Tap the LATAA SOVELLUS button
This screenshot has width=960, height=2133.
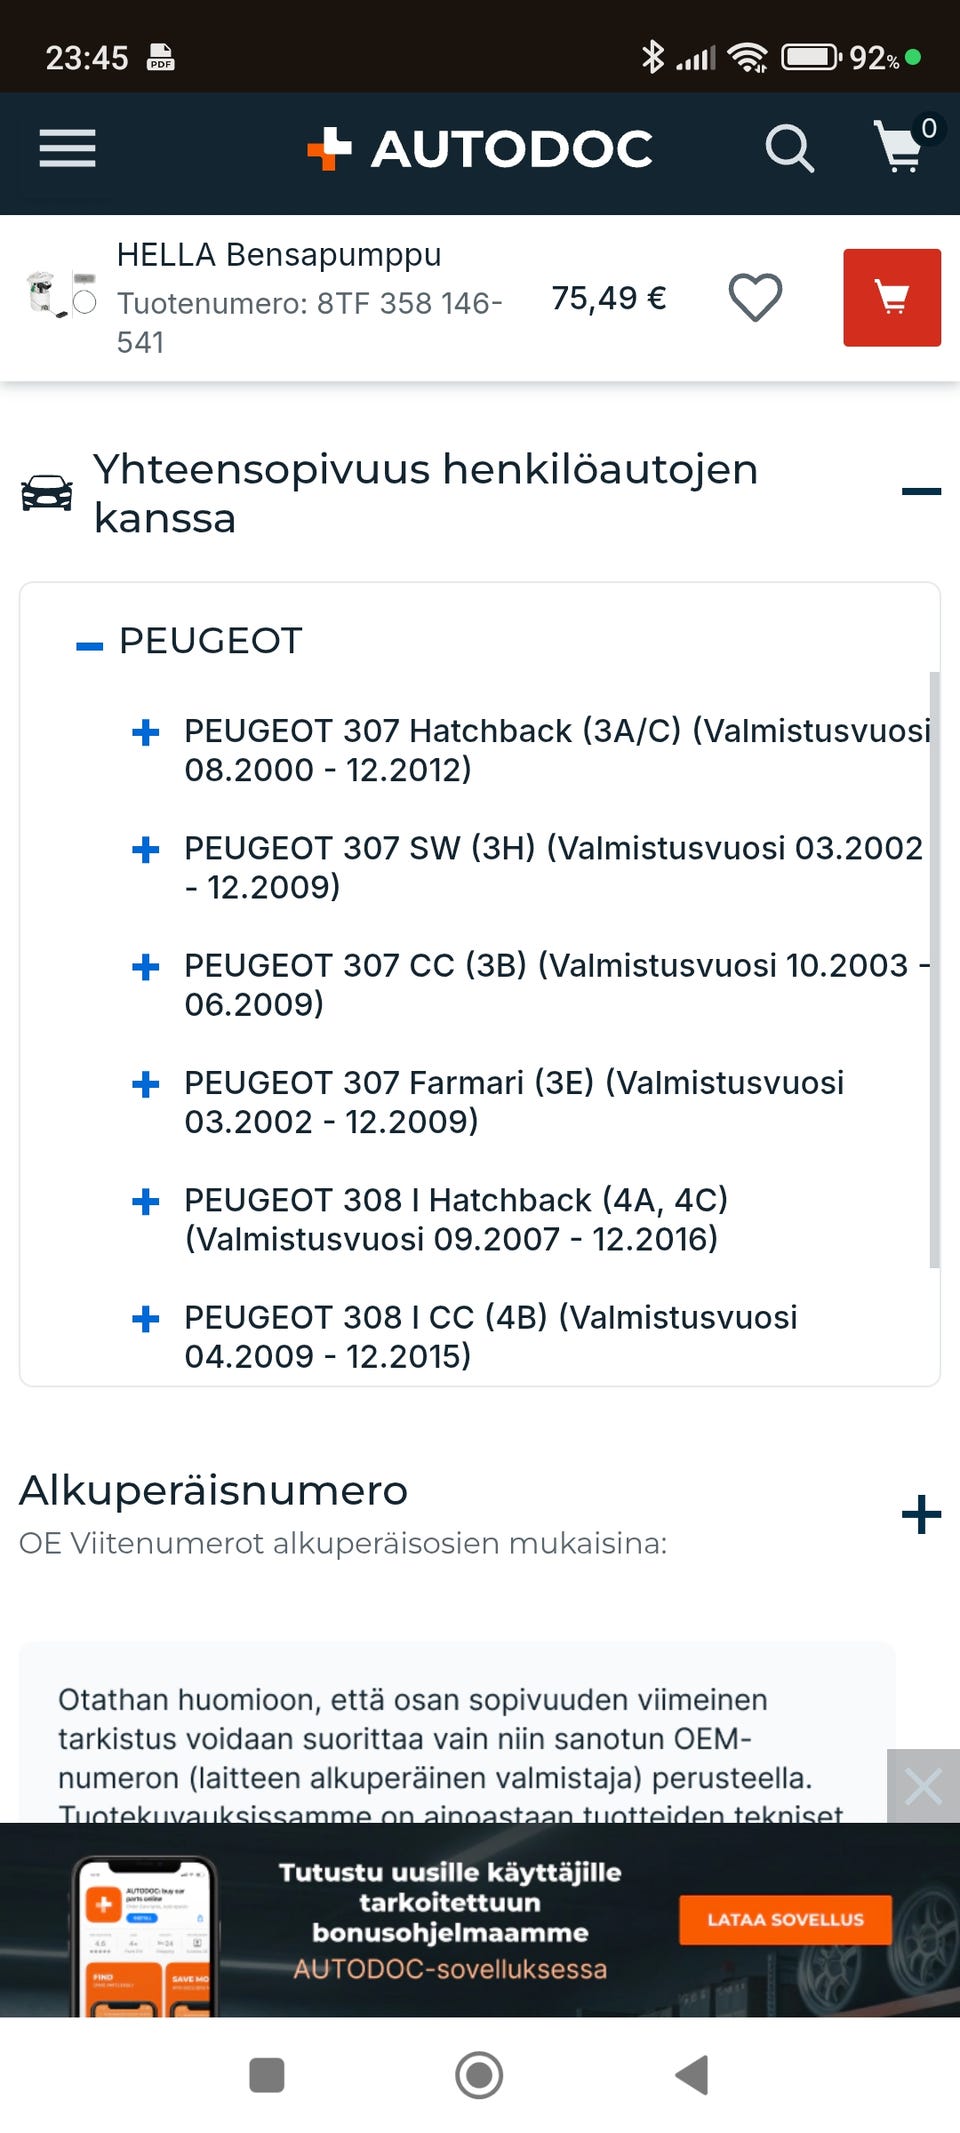[785, 1919]
